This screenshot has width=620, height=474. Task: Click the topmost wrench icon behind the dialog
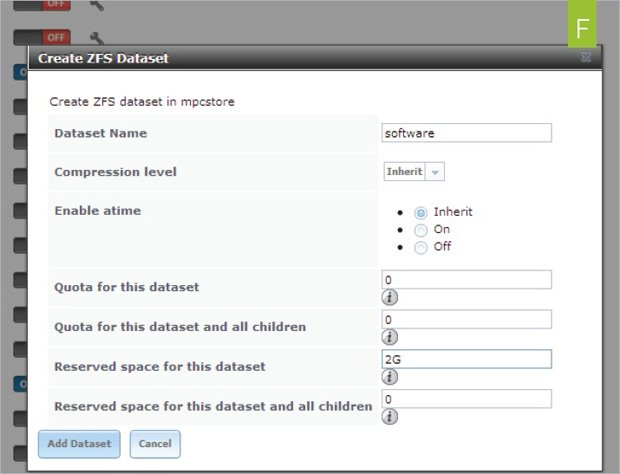[96, 5]
